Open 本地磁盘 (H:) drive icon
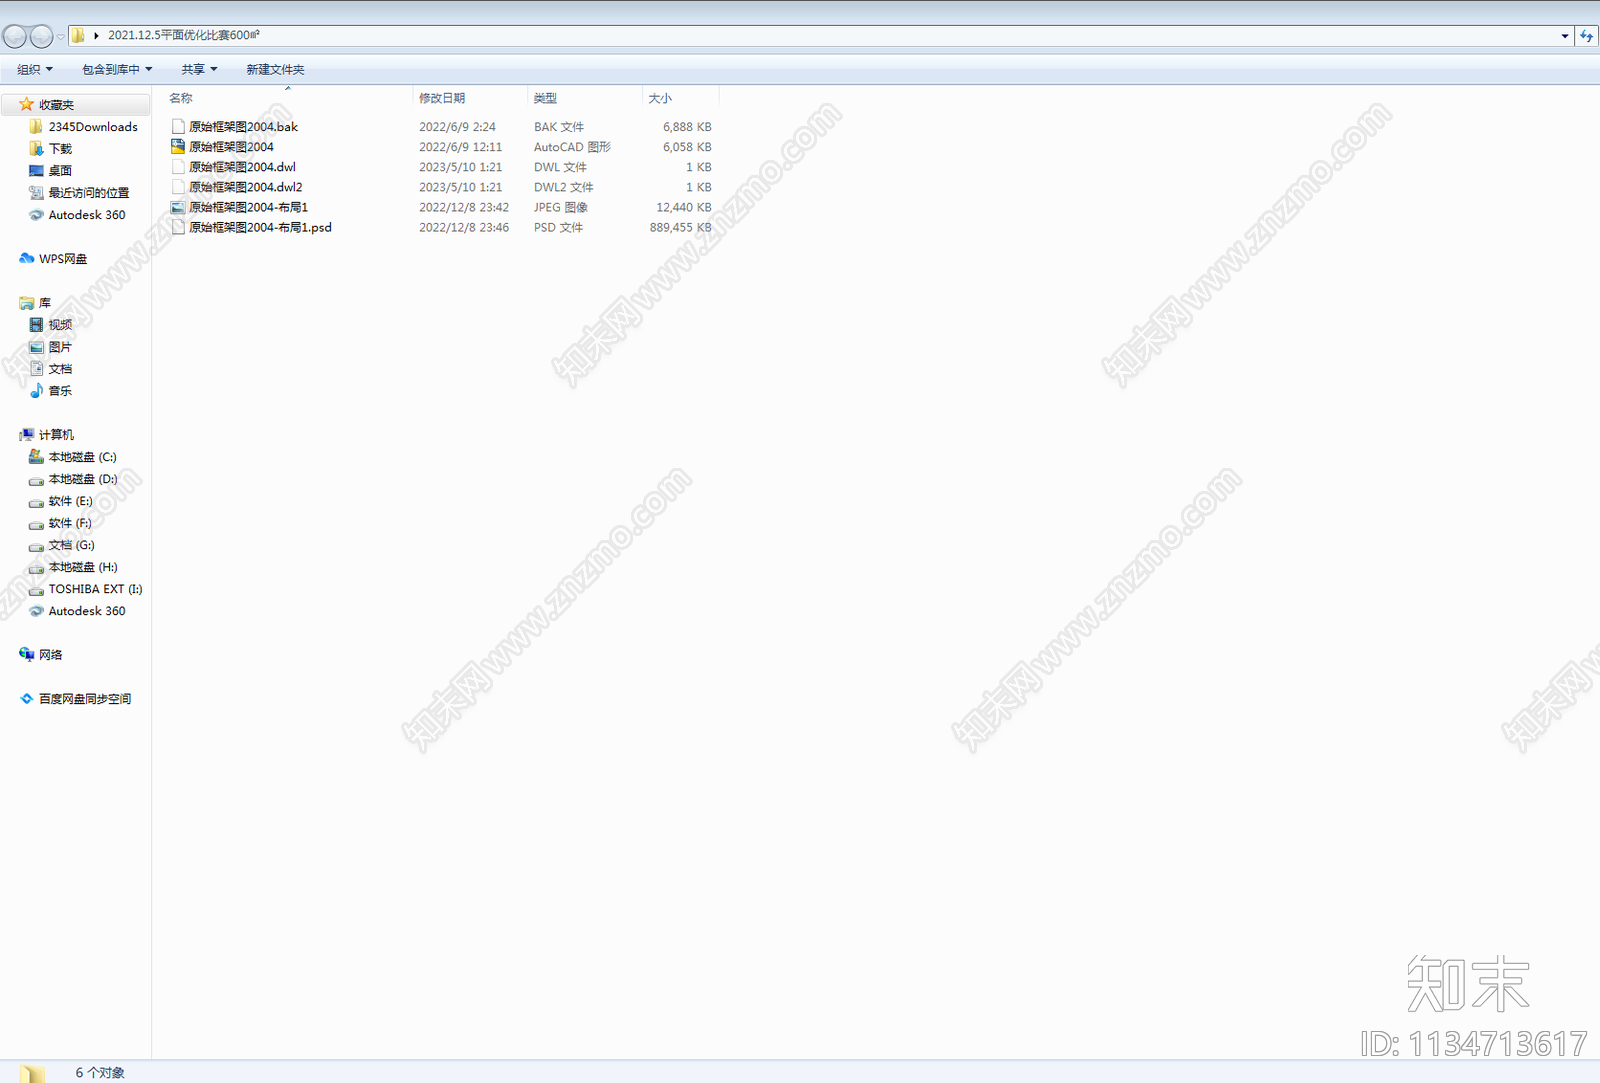Screen dimensions: 1600x1083 pyautogui.click(x=36, y=568)
